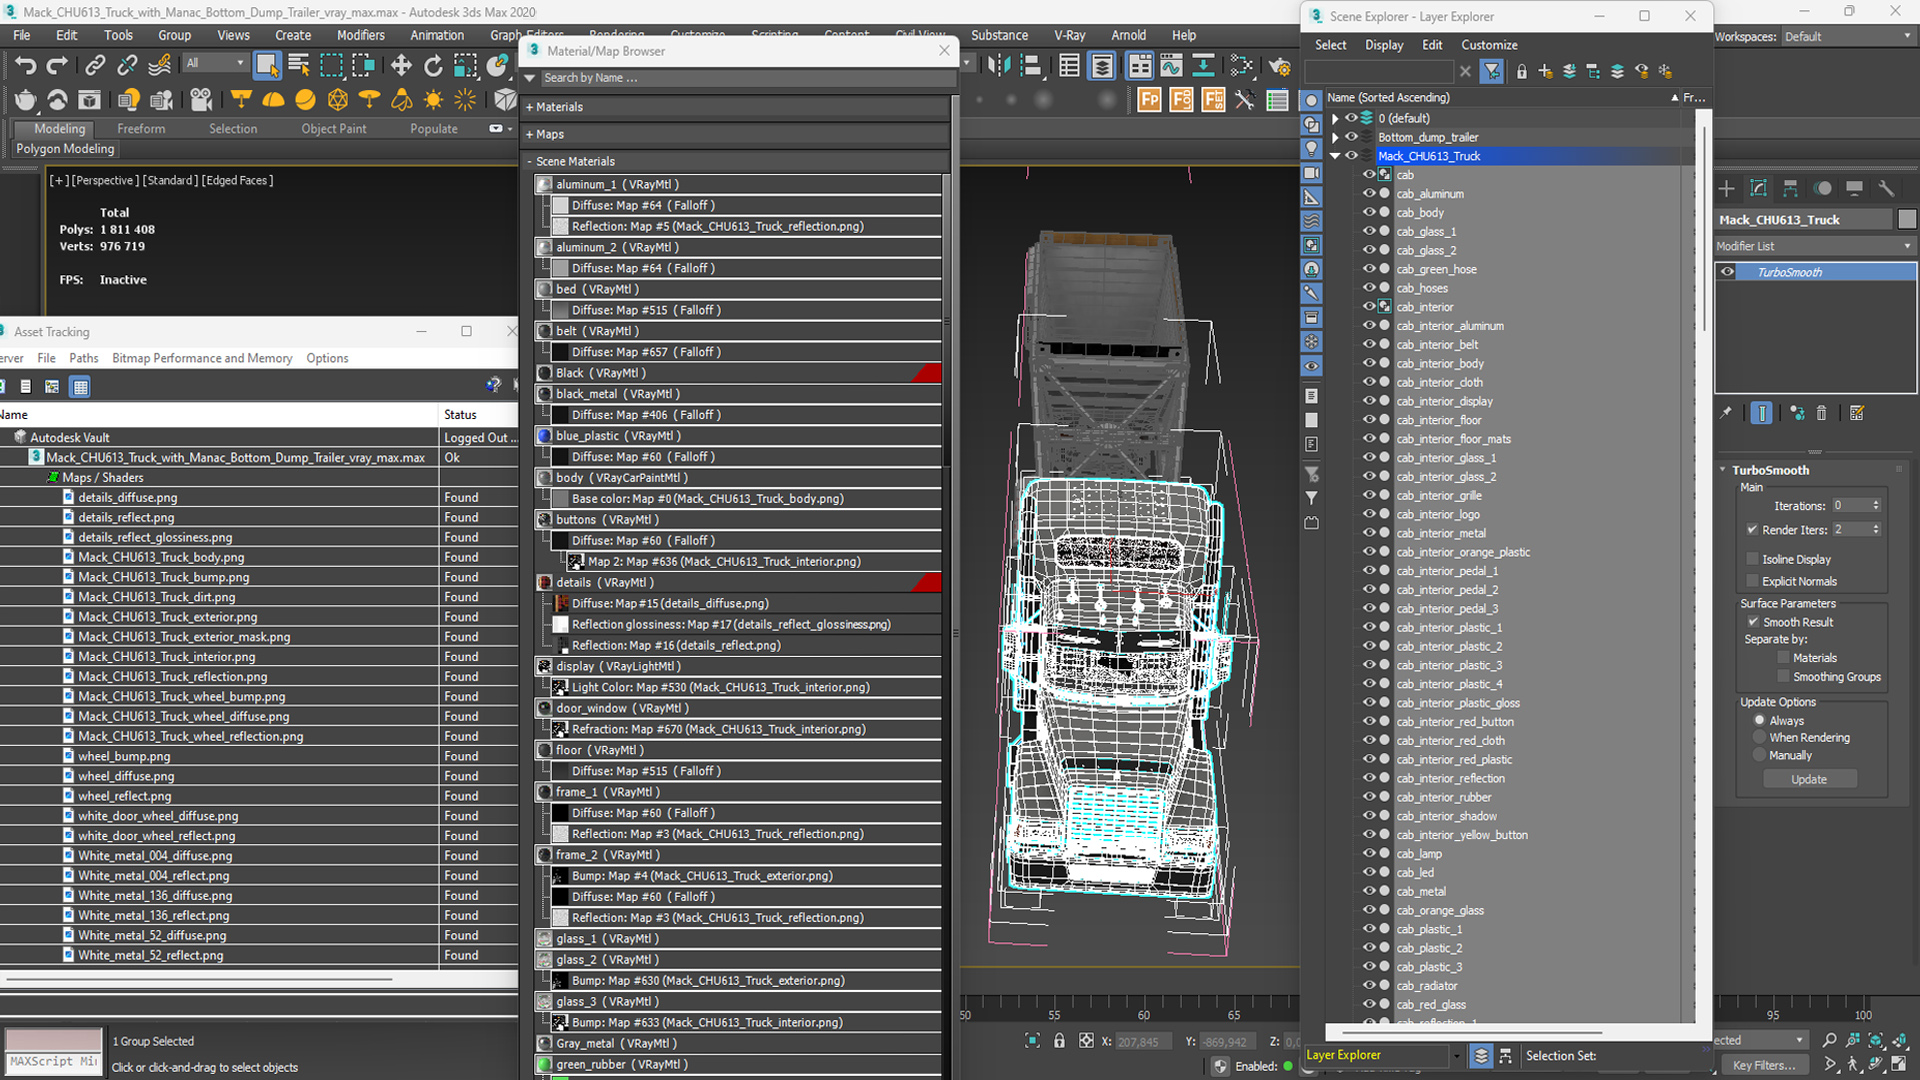The width and height of the screenshot is (1920, 1080).
Task: Click the V-Ray sun light icon
Action: tap(433, 100)
